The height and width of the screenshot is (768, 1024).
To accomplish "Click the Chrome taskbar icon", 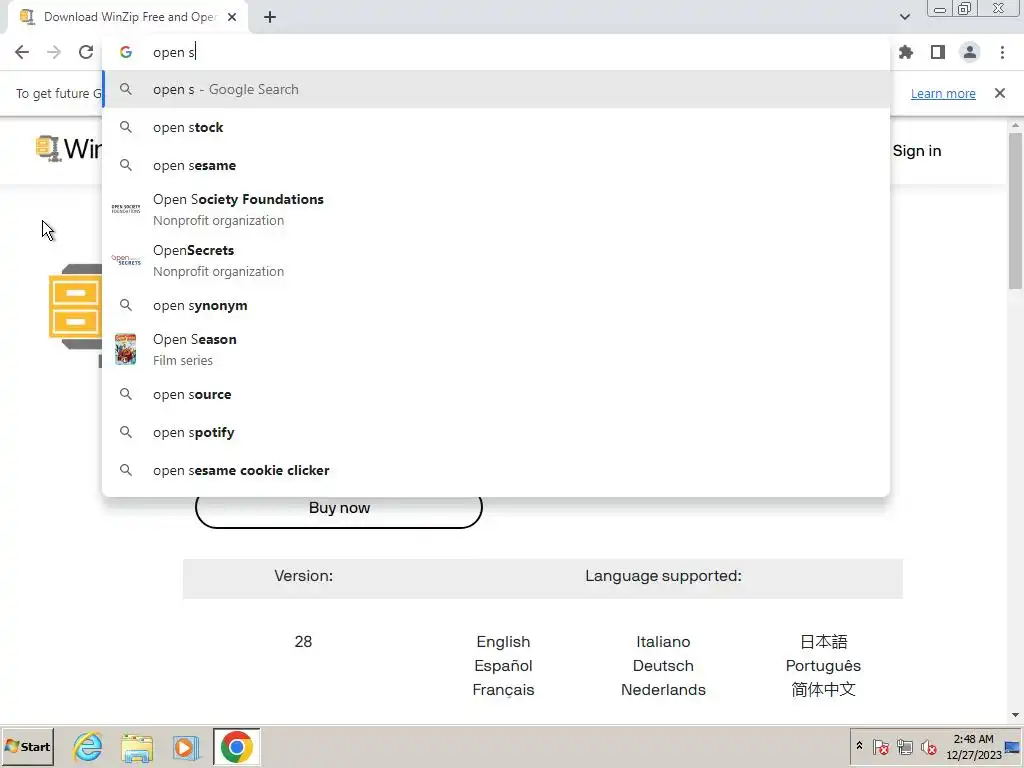I will click(x=236, y=746).
